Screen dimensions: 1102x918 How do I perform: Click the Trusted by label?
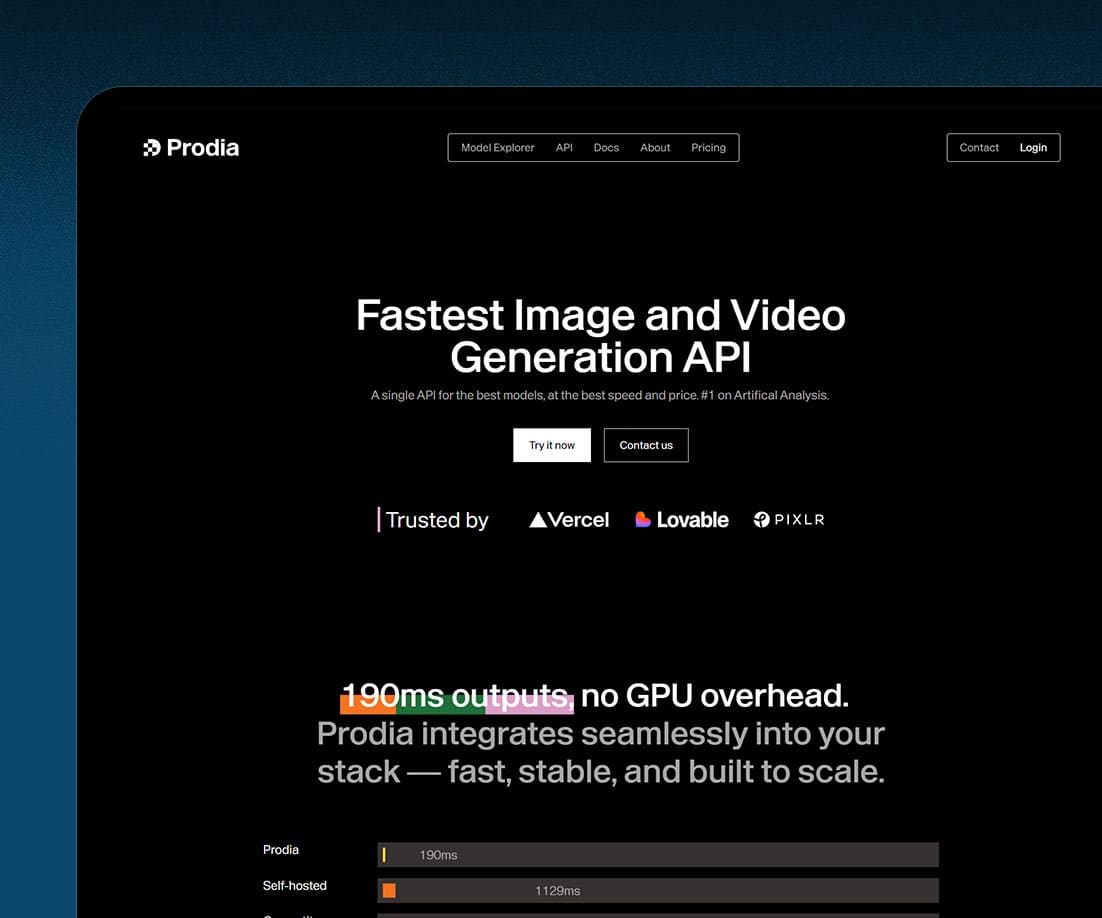click(436, 520)
